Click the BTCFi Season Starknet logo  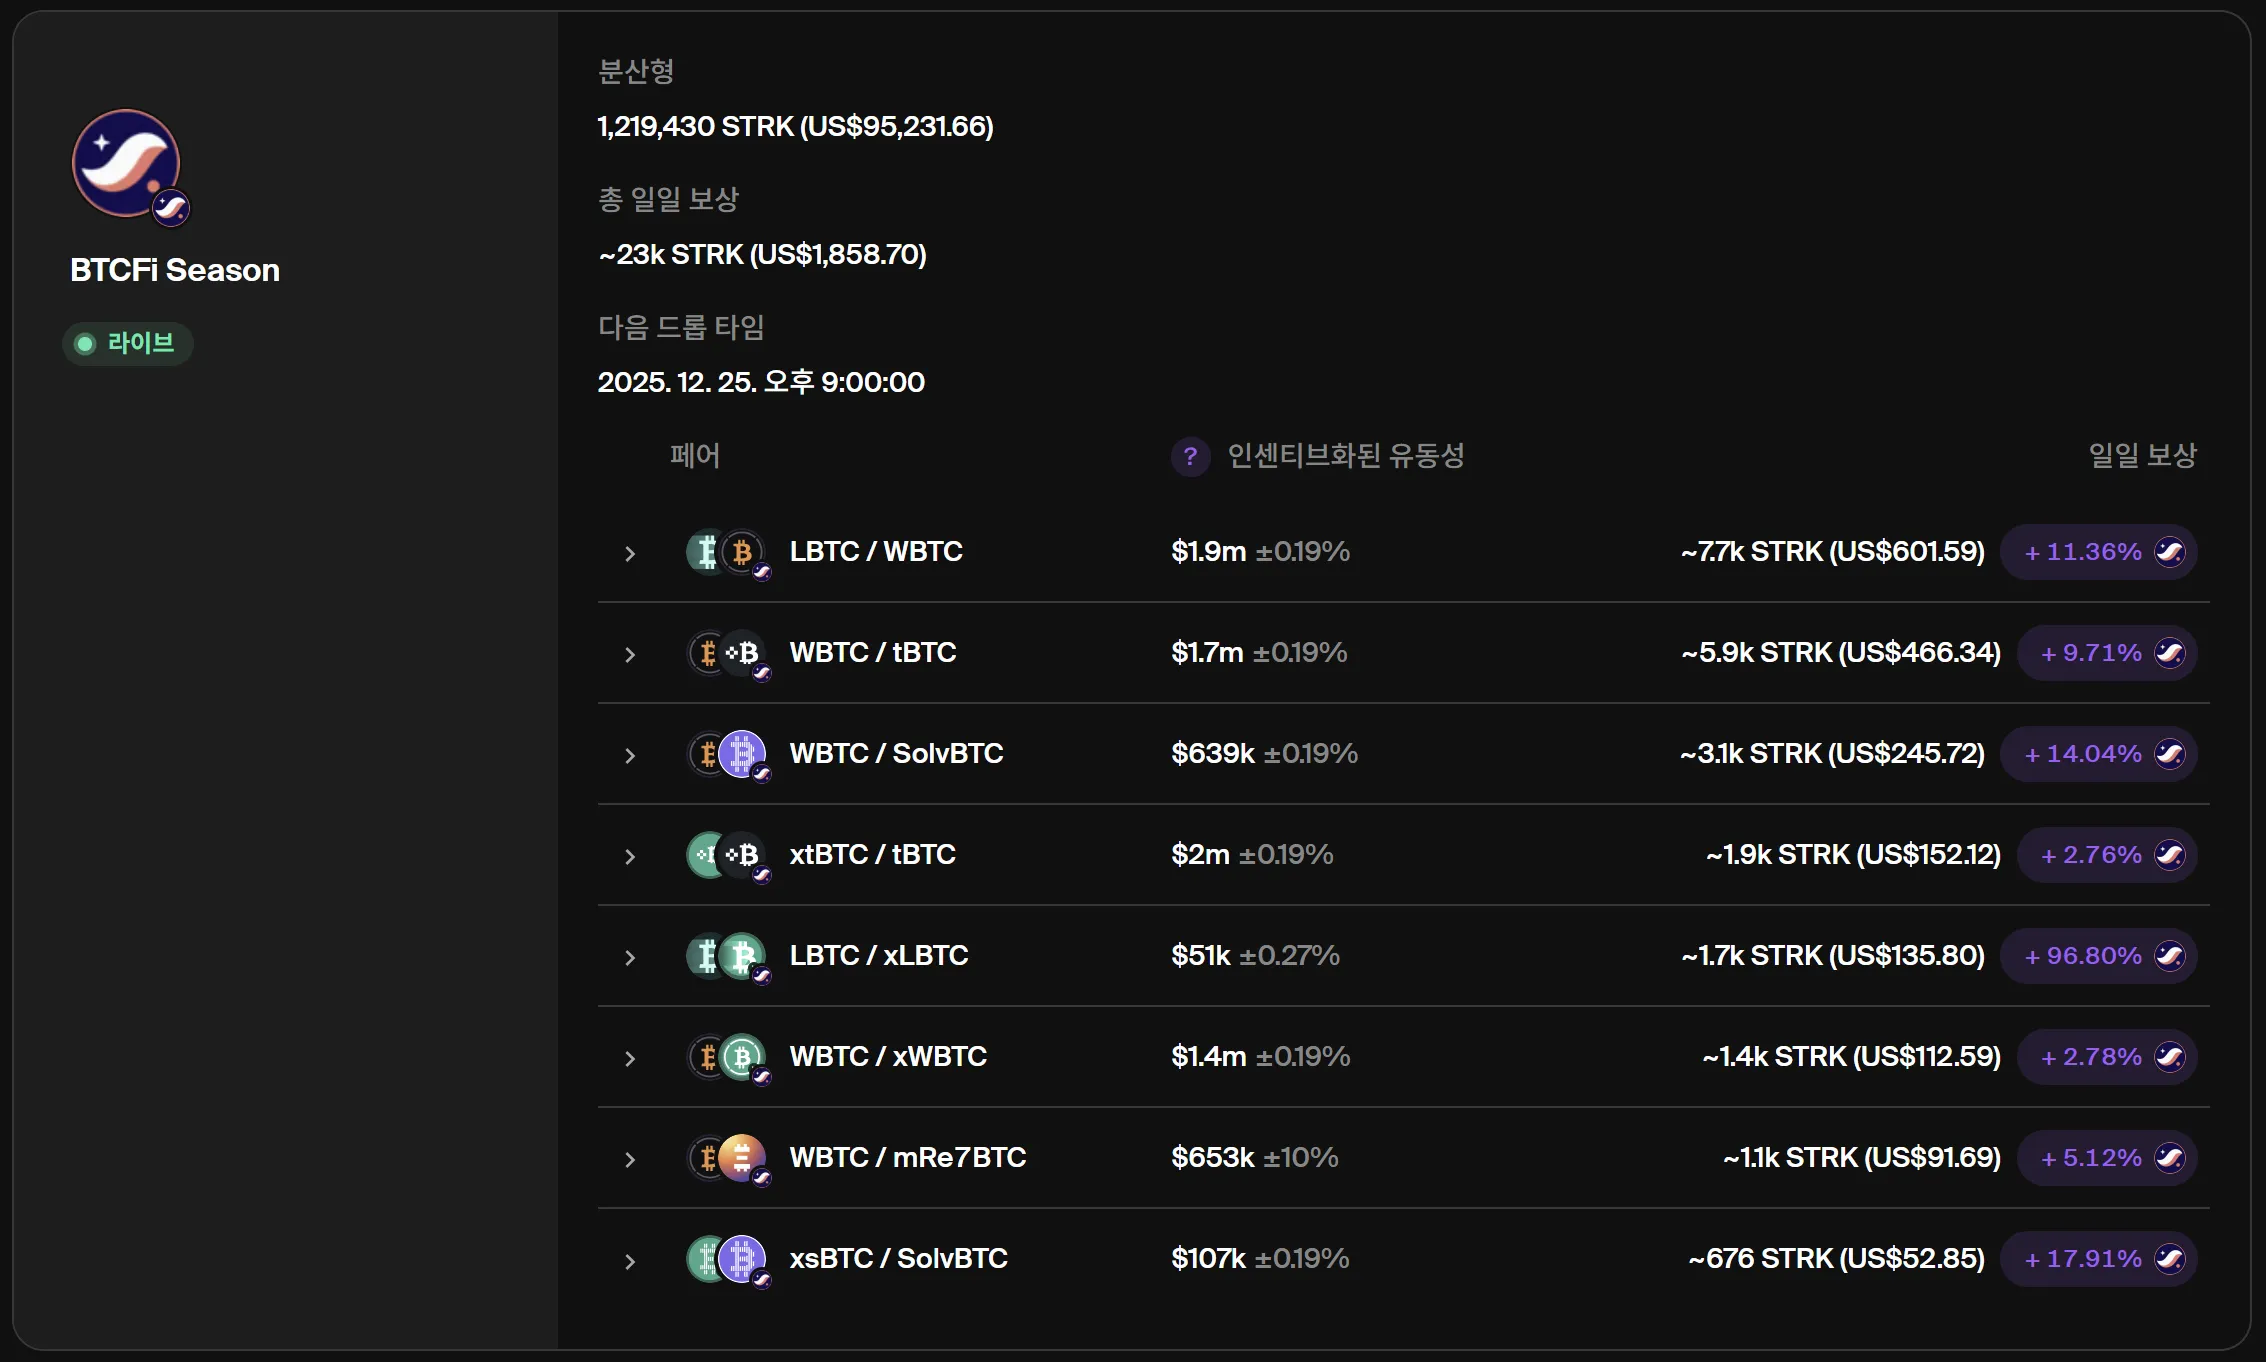pyautogui.click(x=126, y=164)
